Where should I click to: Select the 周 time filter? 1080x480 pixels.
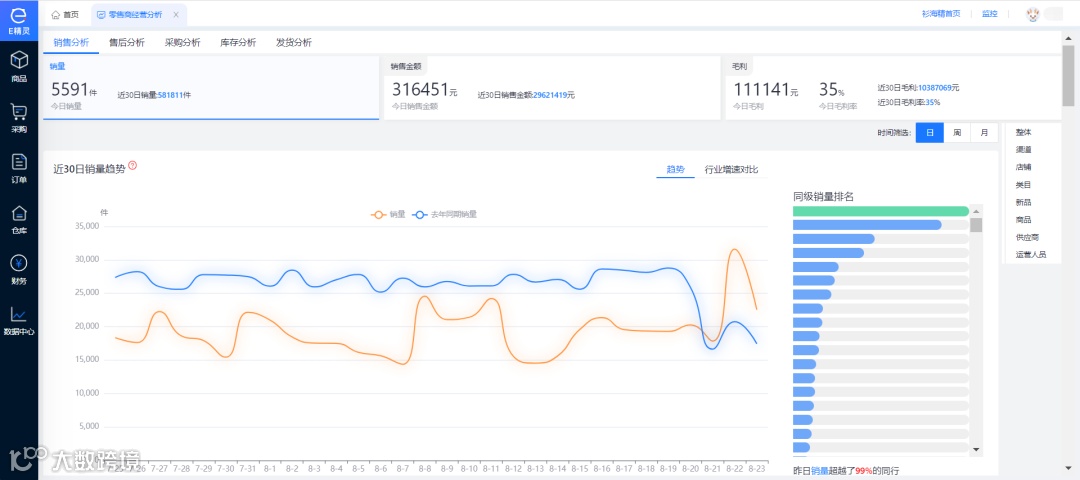coord(957,133)
